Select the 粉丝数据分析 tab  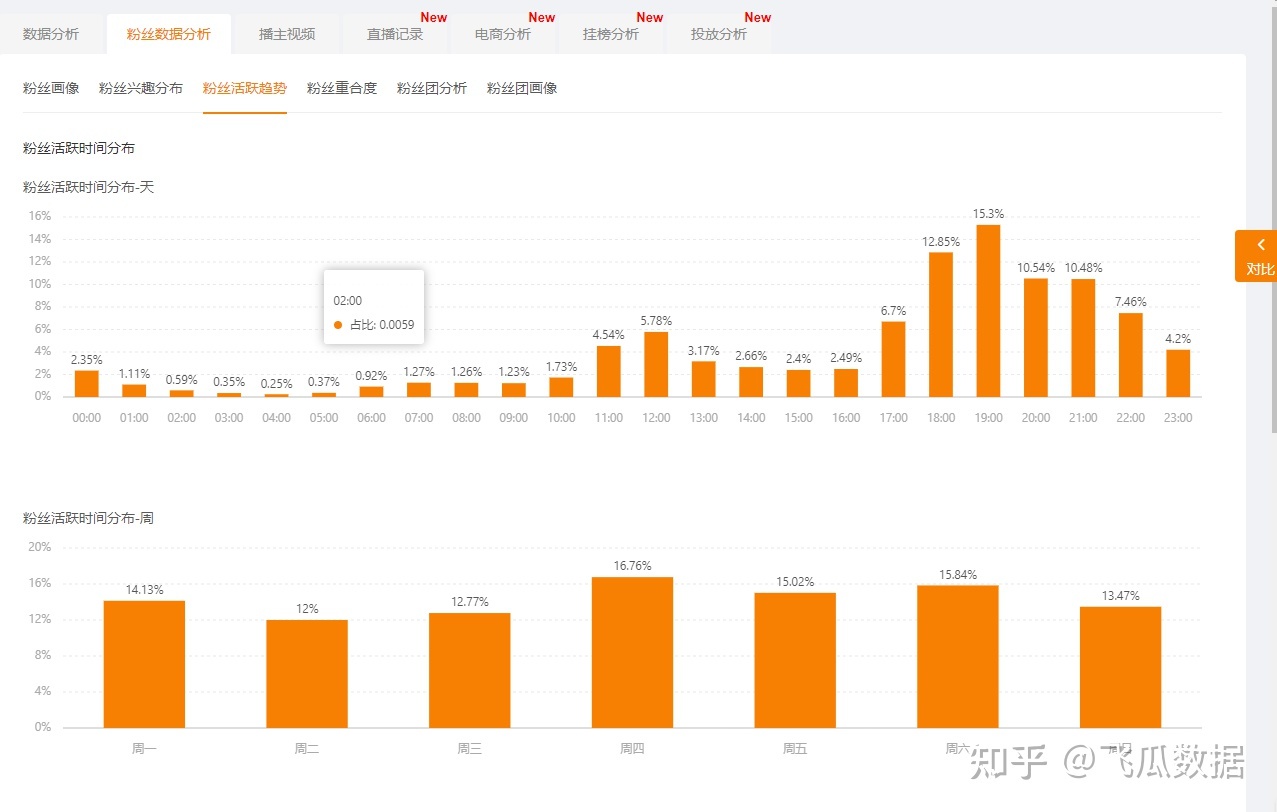point(169,34)
